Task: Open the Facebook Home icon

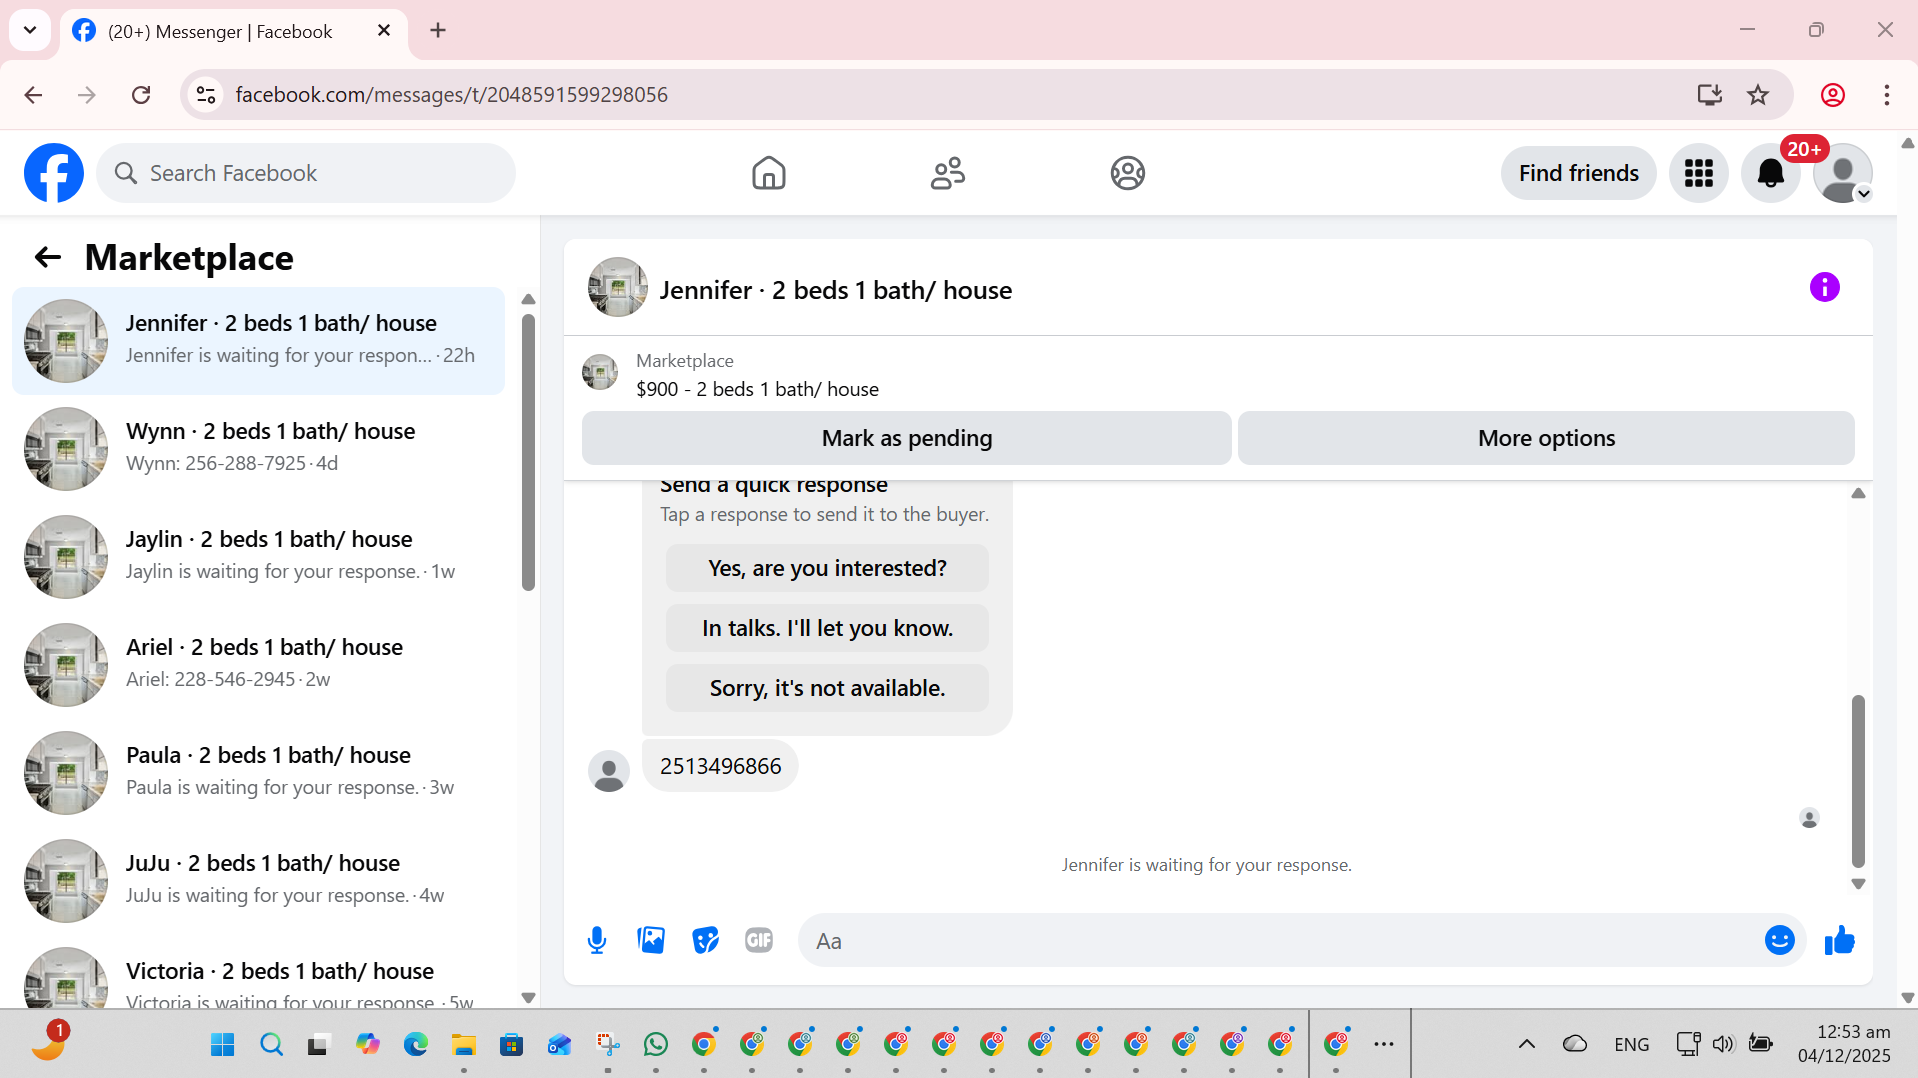Action: coord(768,173)
